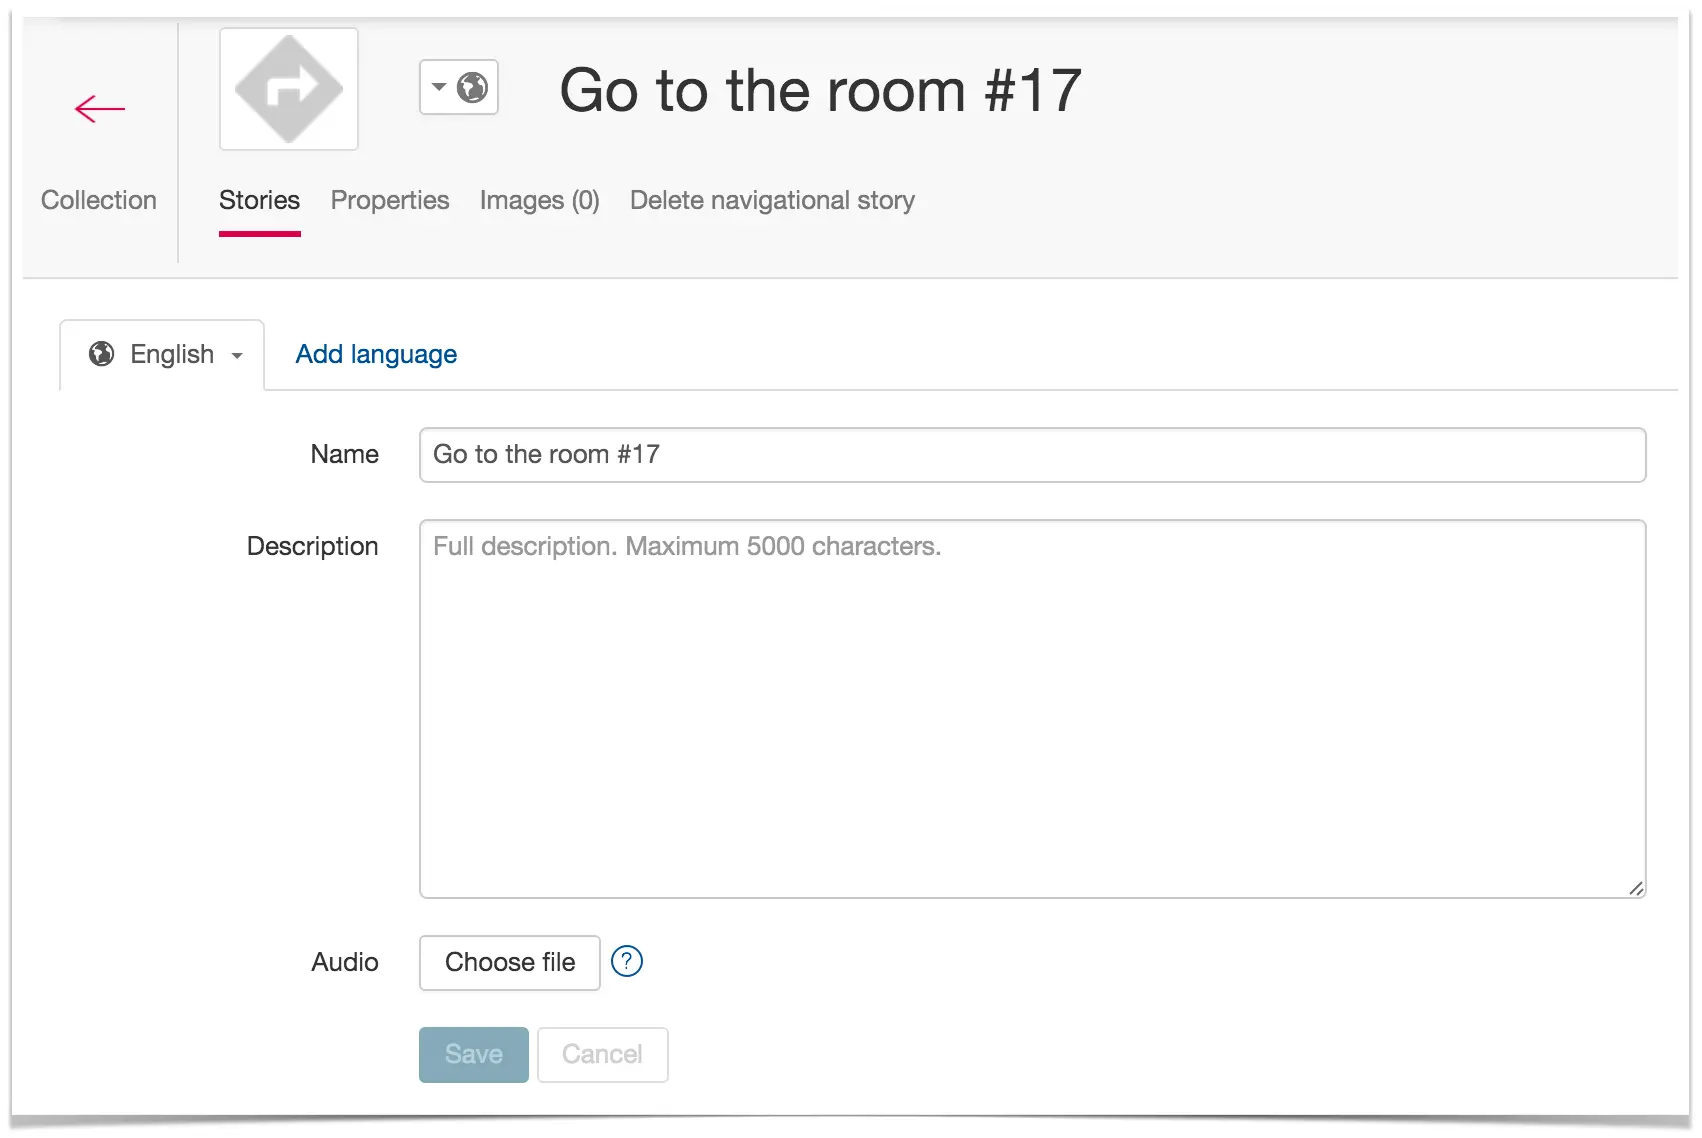Click into the Description text area

1033,709
